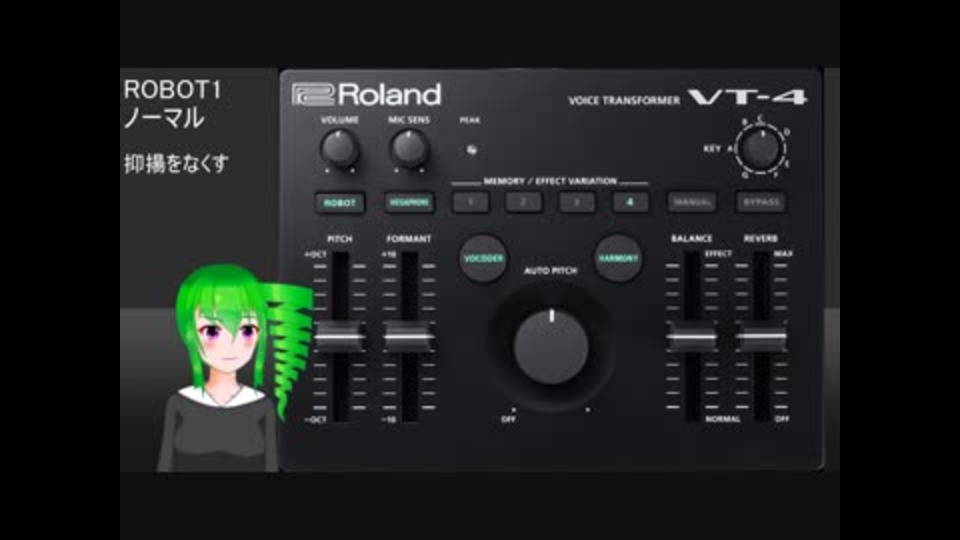Click the PITCH slider handle
The height and width of the screenshot is (540, 960).
click(340, 337)
